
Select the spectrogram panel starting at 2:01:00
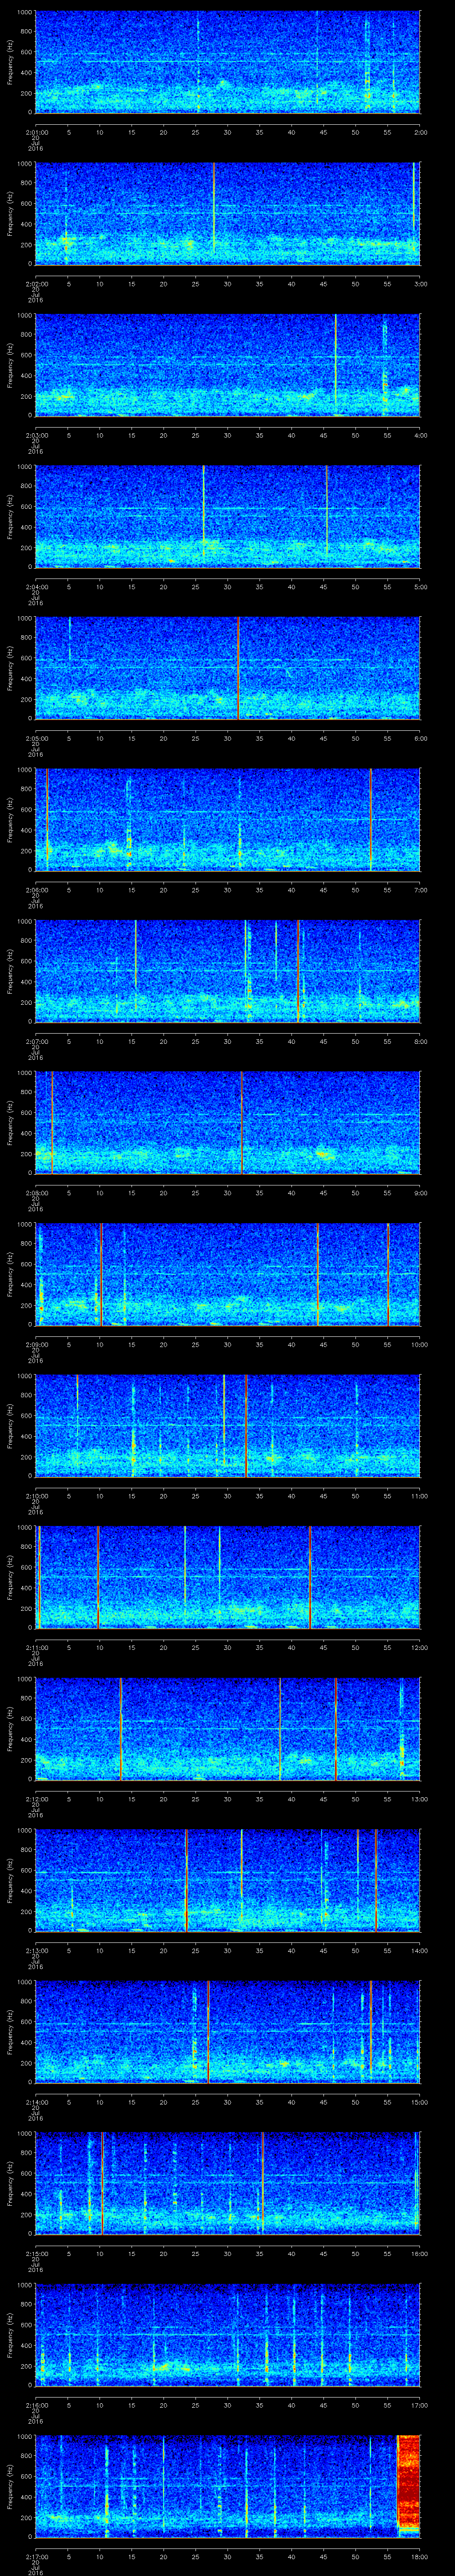tap(228, 62)
